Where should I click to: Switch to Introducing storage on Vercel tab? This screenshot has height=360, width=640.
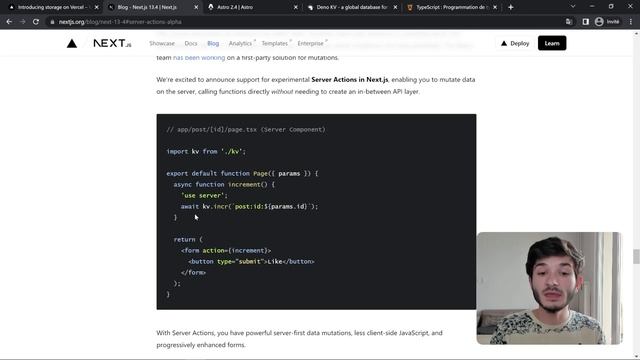[x=51, y=7]
